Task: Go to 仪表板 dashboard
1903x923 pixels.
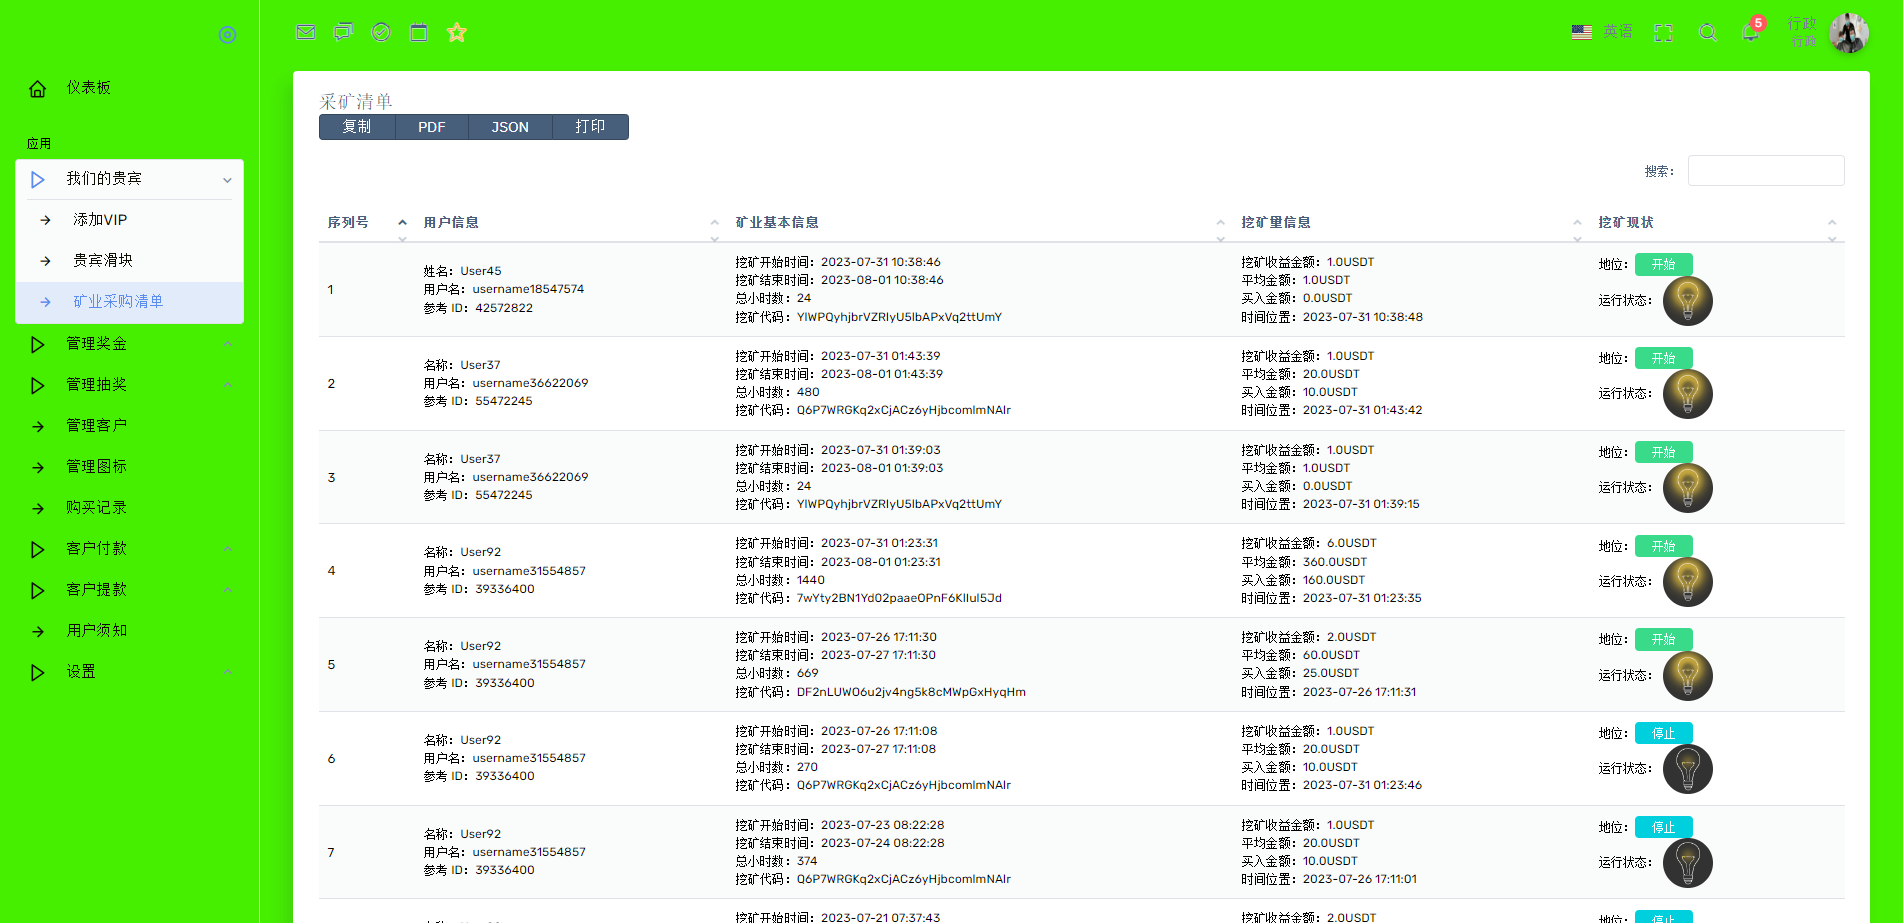Action: [88, 88]
